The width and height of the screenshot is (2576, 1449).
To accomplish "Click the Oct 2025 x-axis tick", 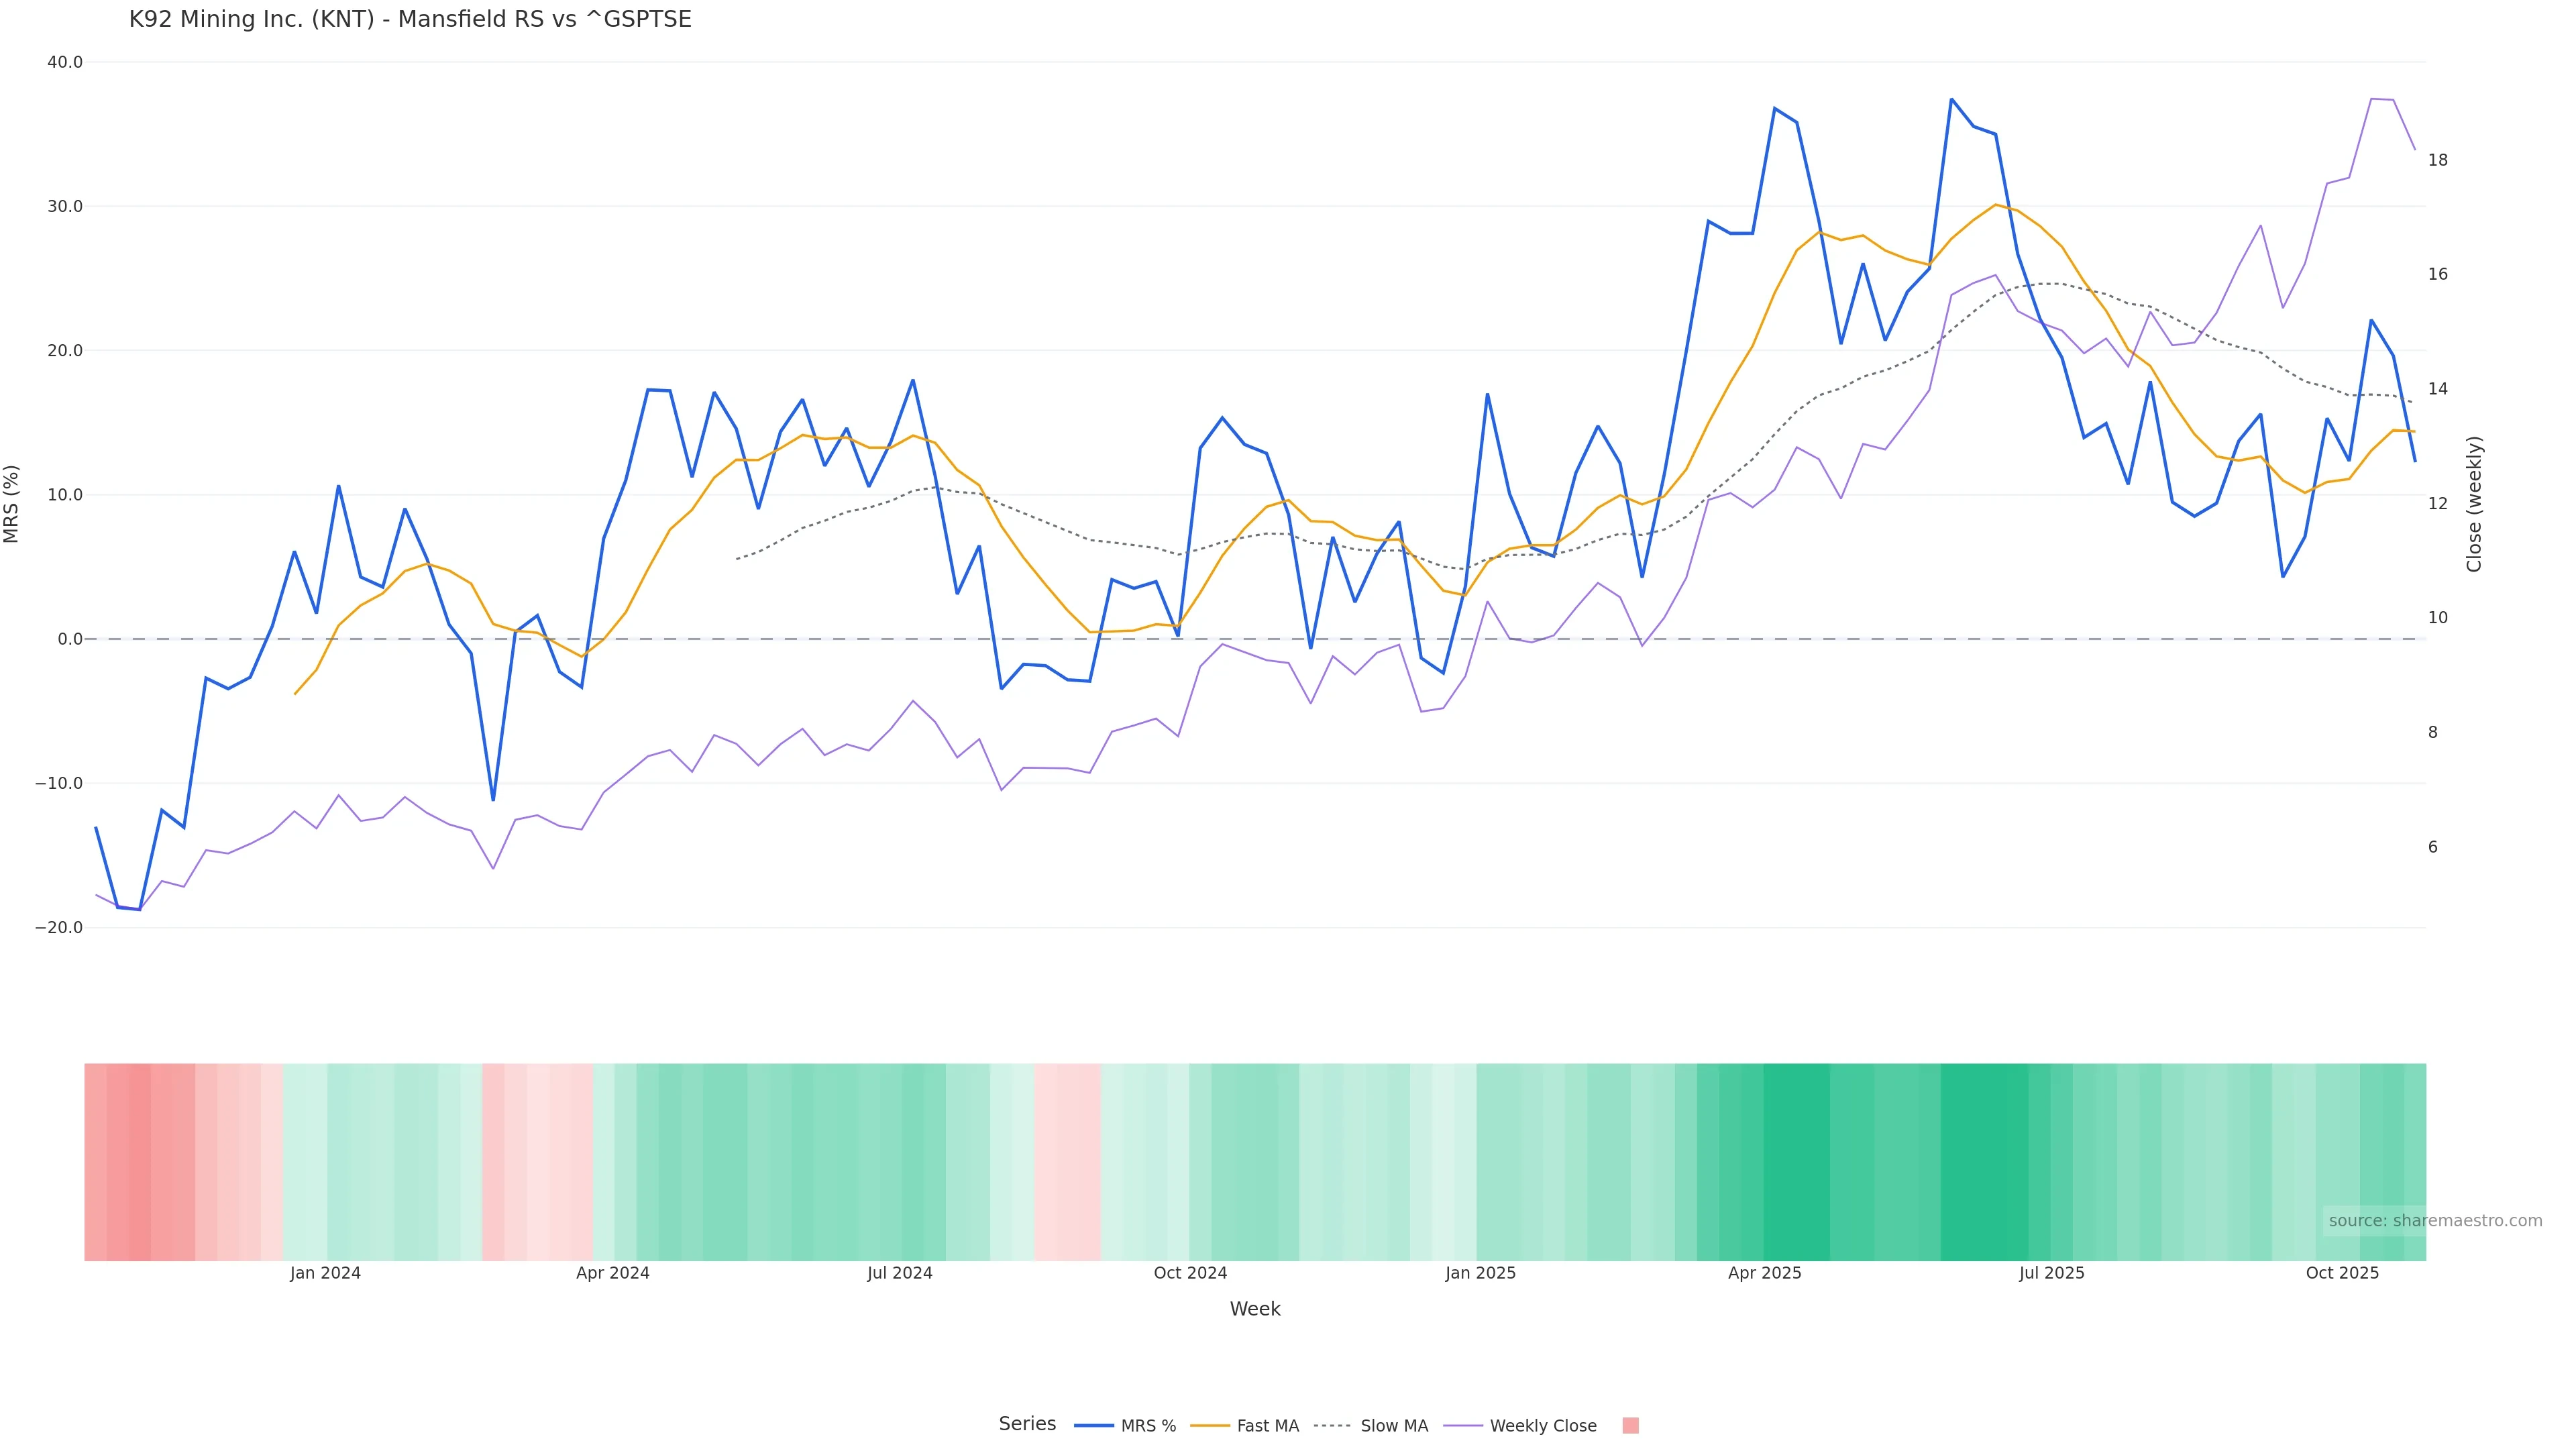I will pos(2342,1273).
